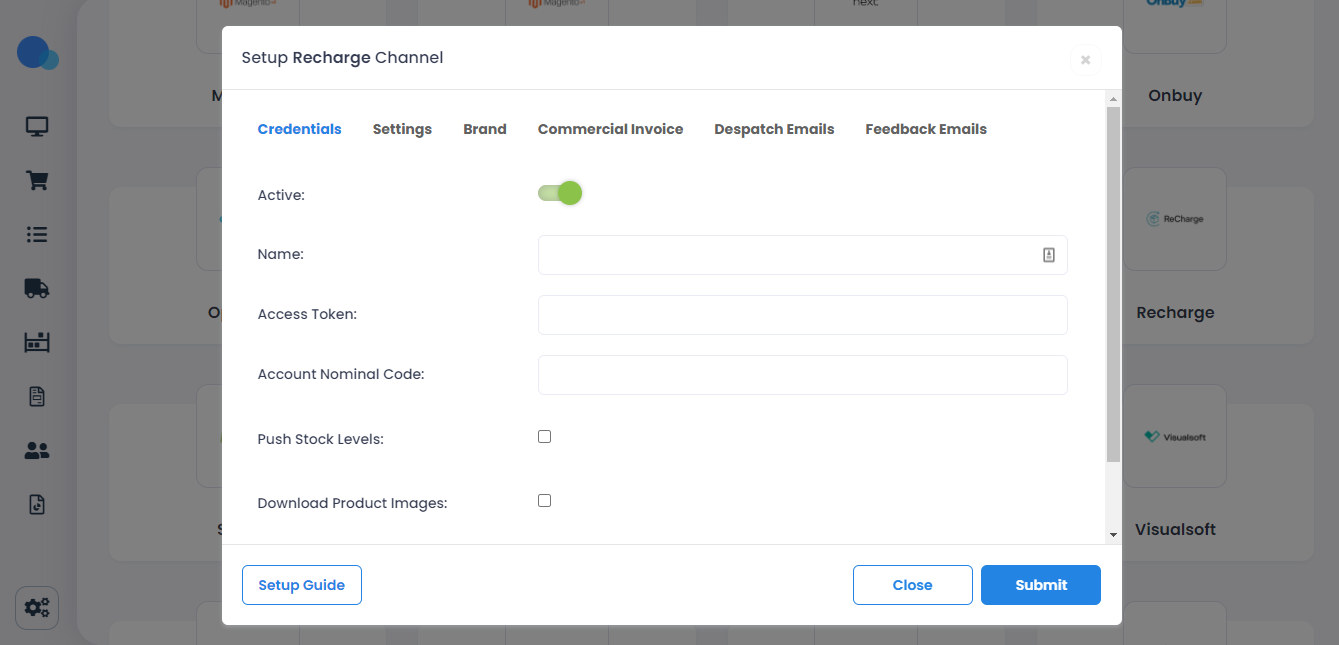Open the users people icon in sidebar
Image resolution: width=1339 pixels, height=645 pixels.
pyautogui.click(x=37, y=450)
